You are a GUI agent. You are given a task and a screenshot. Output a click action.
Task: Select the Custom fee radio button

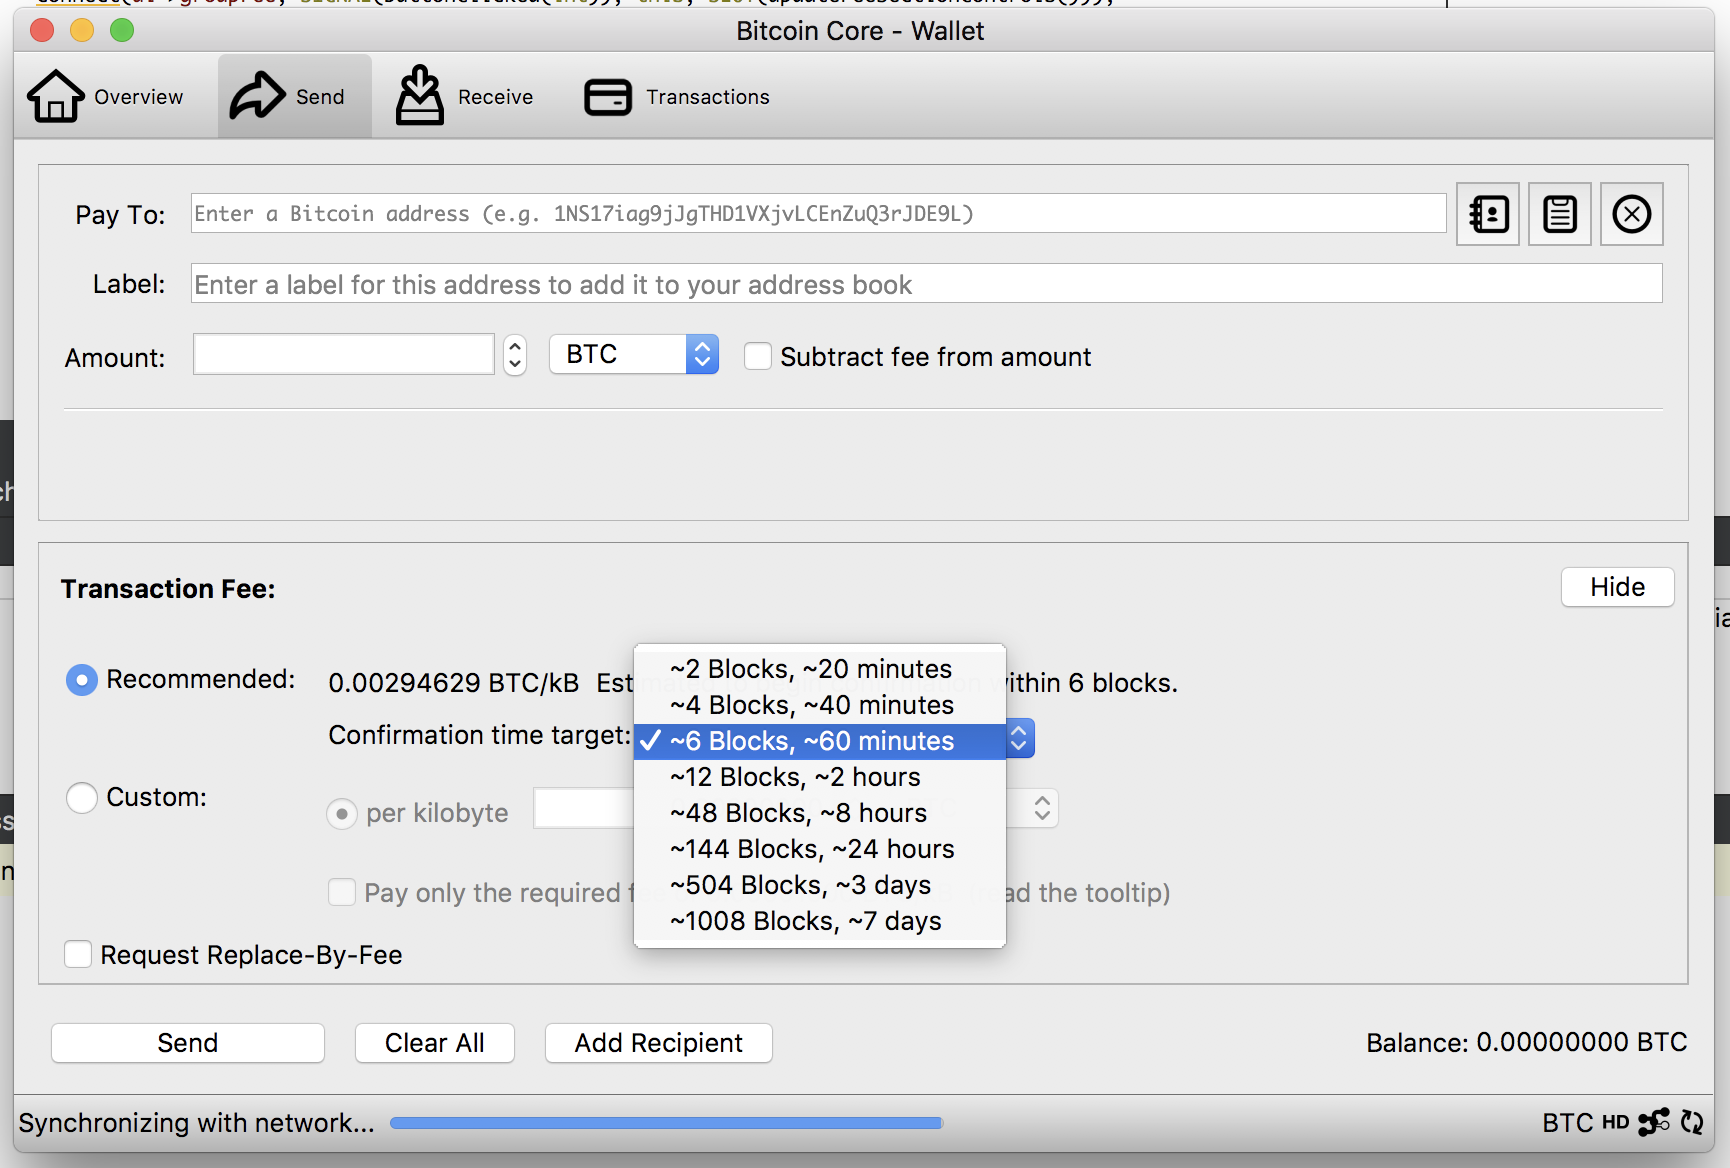82,798
